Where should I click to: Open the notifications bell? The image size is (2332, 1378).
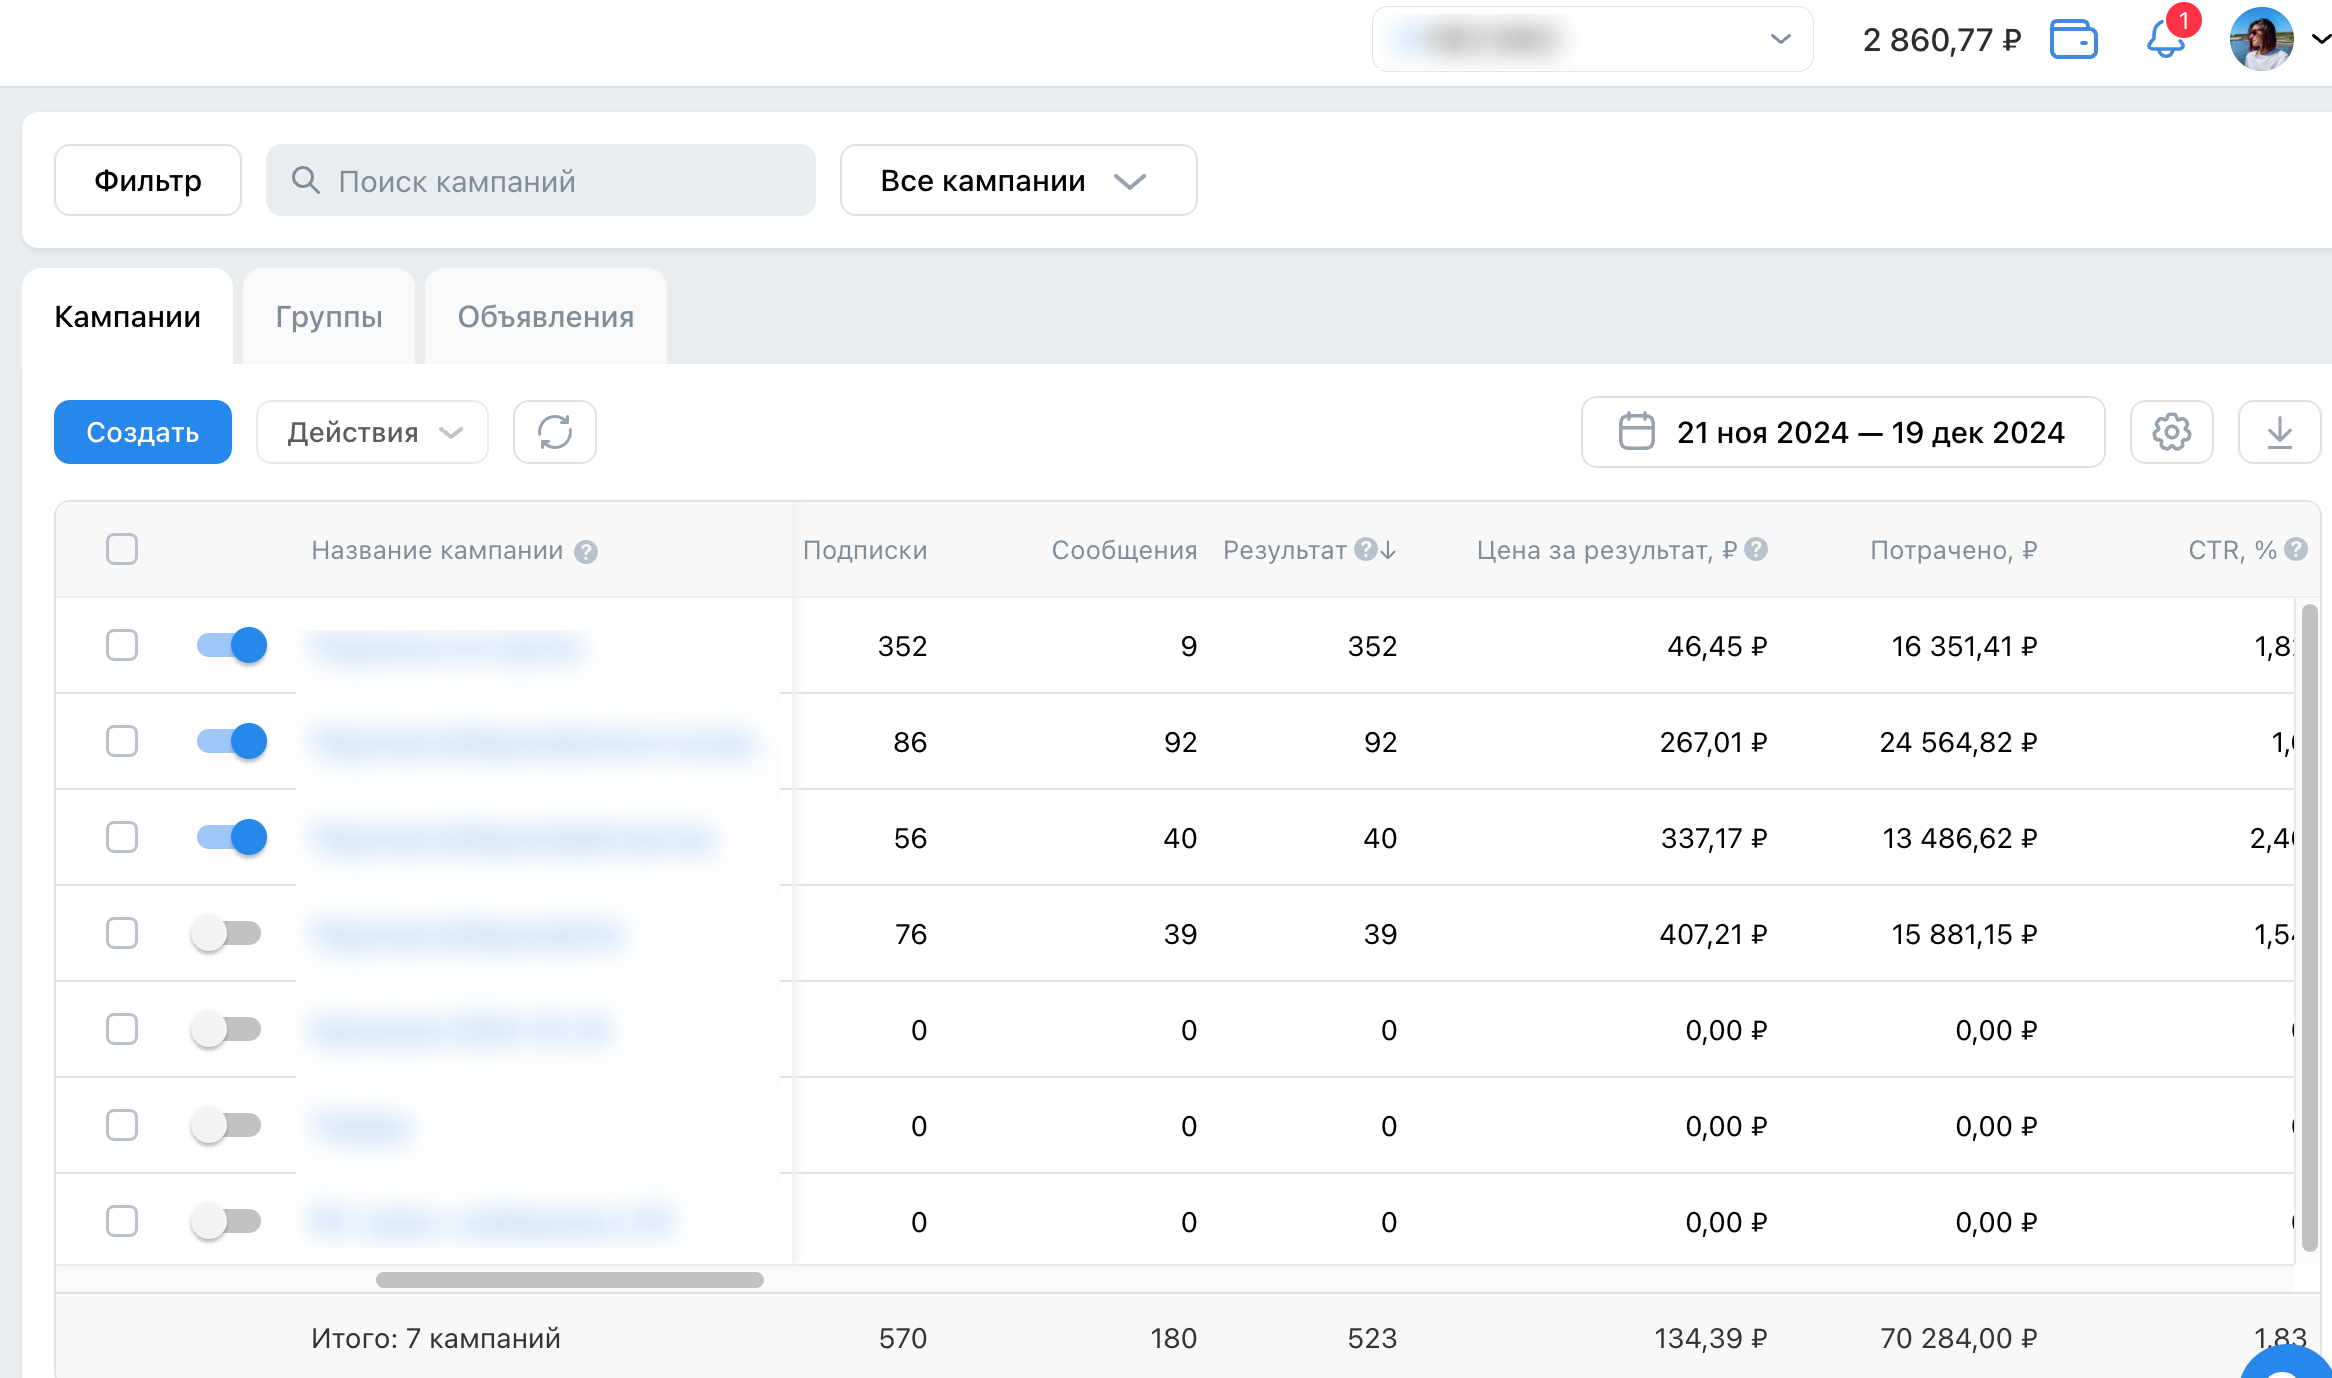click(x=2165, y=40)
